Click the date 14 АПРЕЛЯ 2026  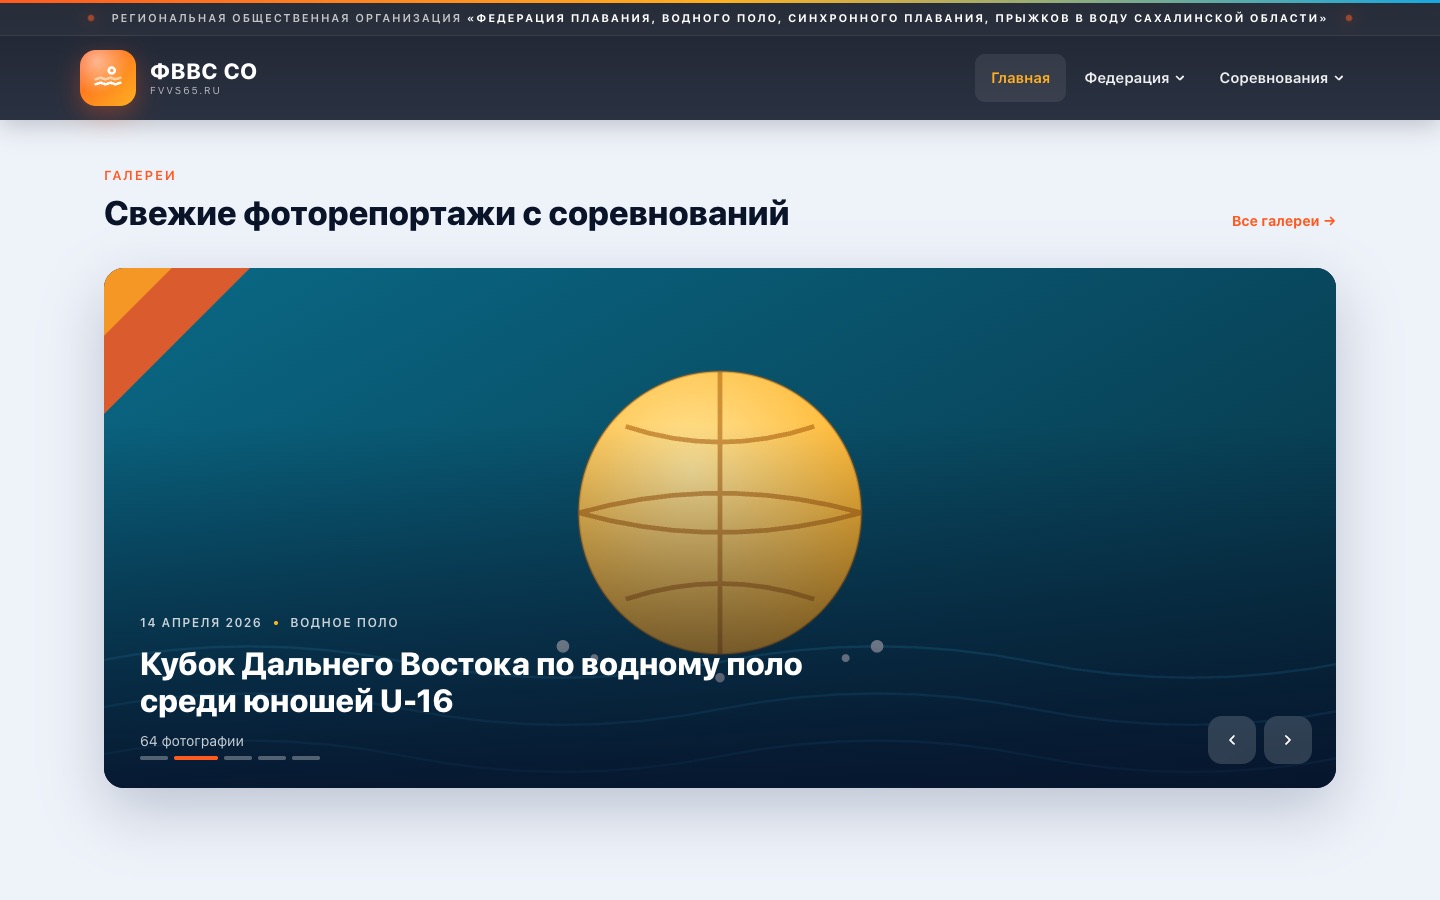coord(201,623)
